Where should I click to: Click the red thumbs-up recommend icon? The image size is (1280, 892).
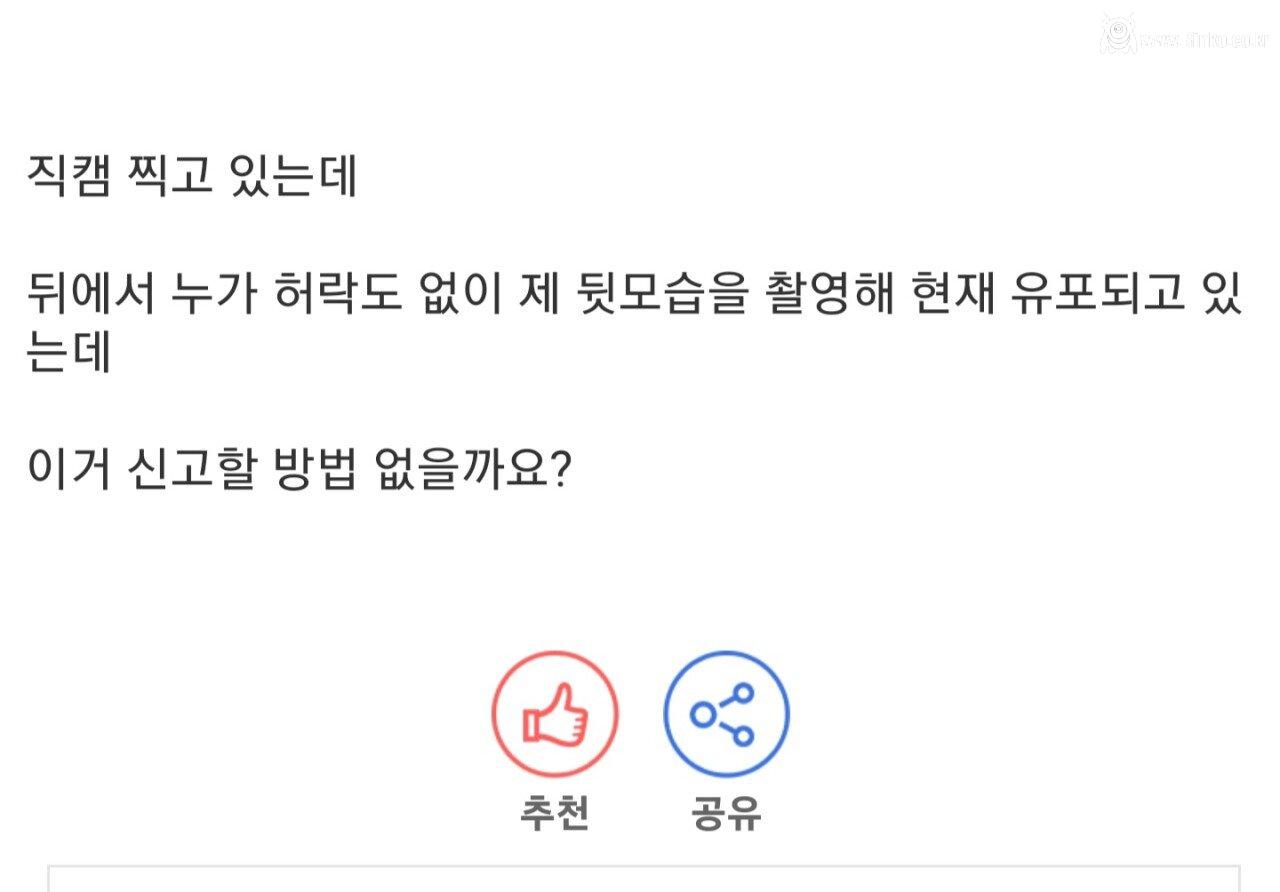pyautogui.click(x=555, y=714)
